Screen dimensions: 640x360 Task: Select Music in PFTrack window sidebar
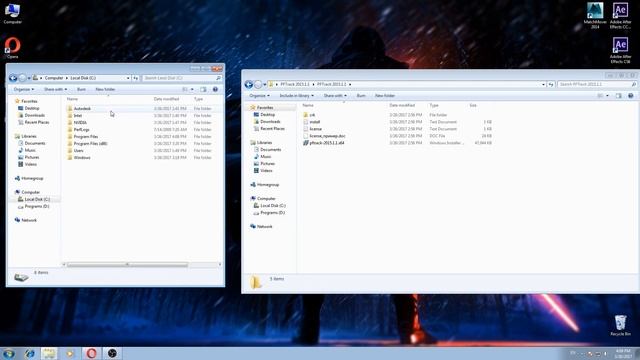coord(265,157)
